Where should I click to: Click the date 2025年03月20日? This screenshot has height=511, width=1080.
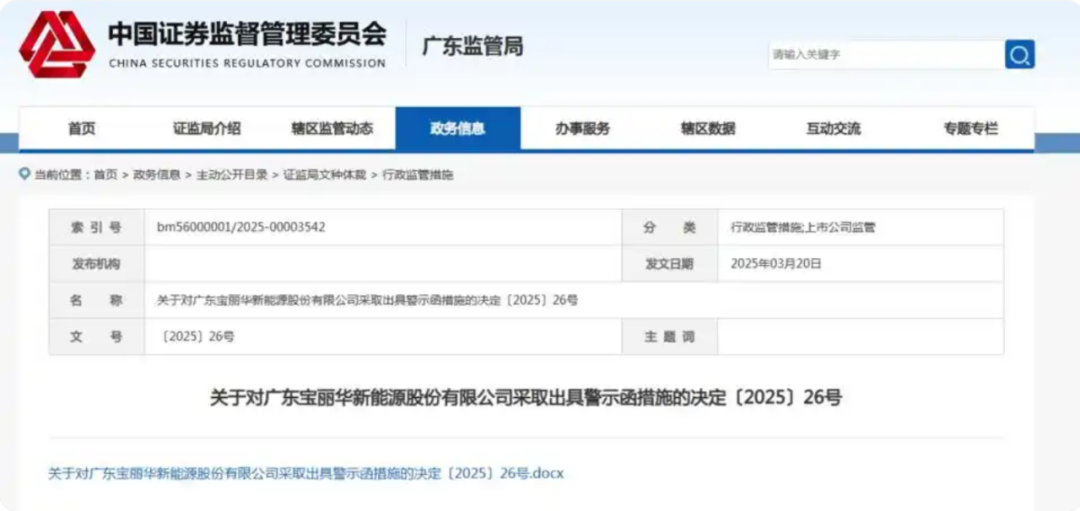click(776, 264)
